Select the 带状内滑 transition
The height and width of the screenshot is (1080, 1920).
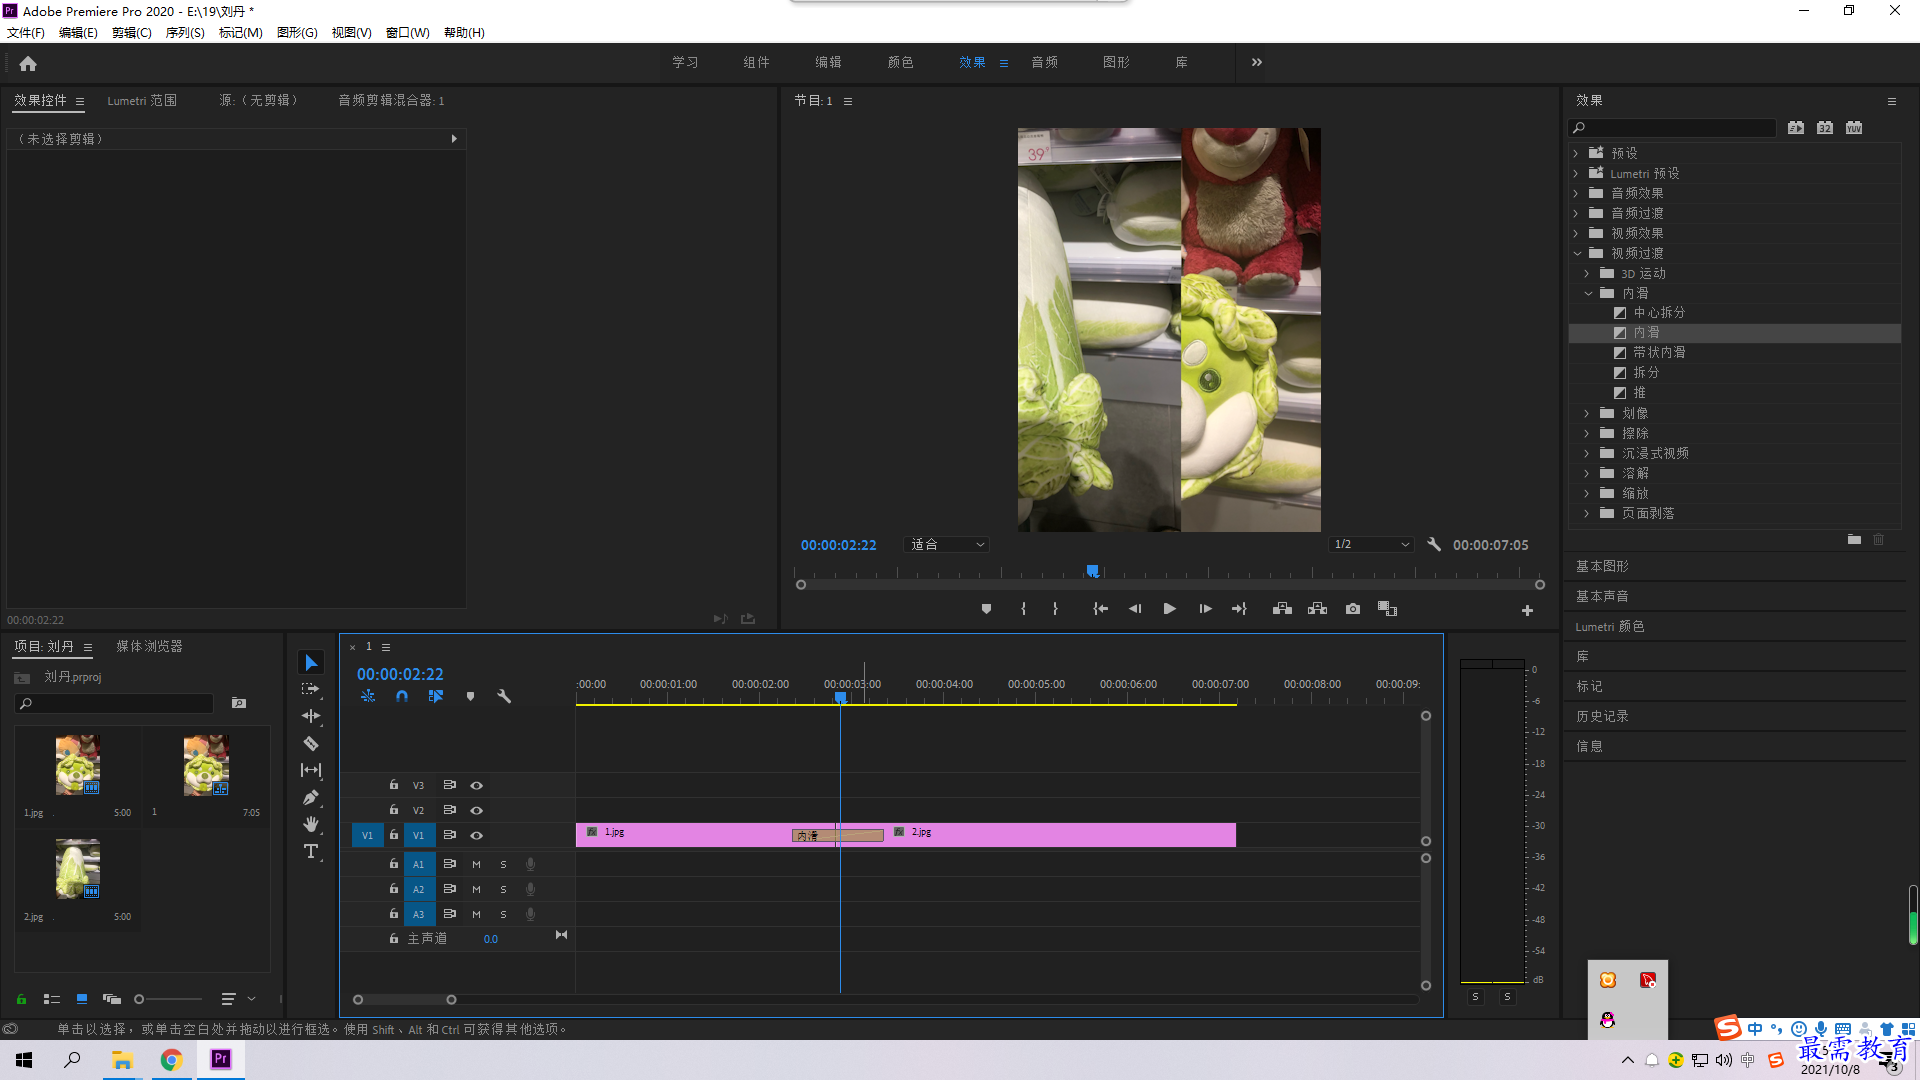pos(1658,352)
